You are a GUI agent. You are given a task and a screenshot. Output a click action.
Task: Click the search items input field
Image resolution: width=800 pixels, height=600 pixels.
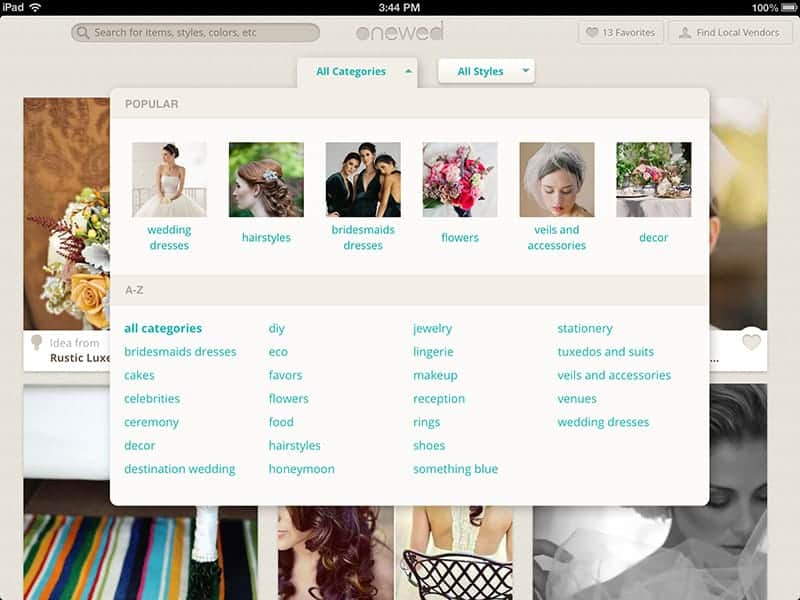tap(200, 33)
